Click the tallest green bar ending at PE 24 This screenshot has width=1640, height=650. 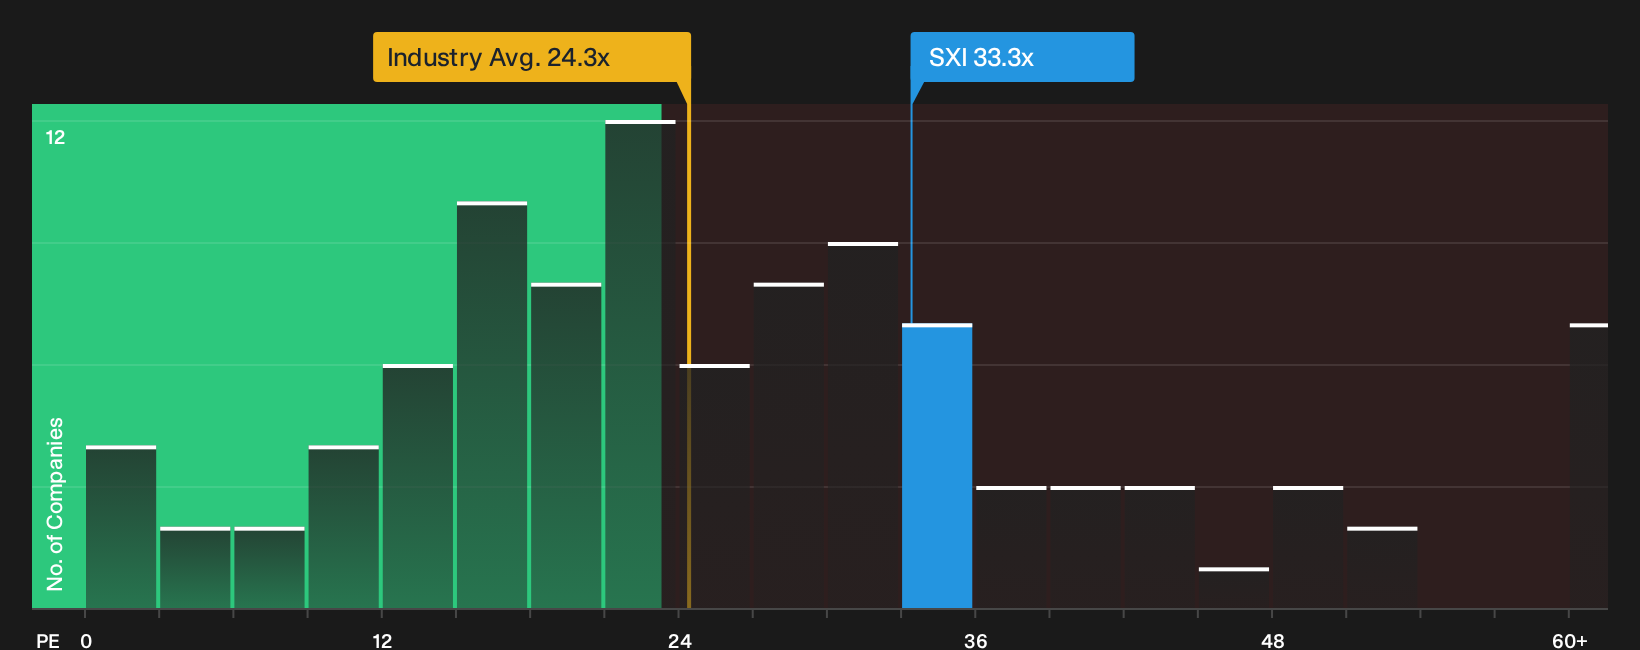point(640,365)
